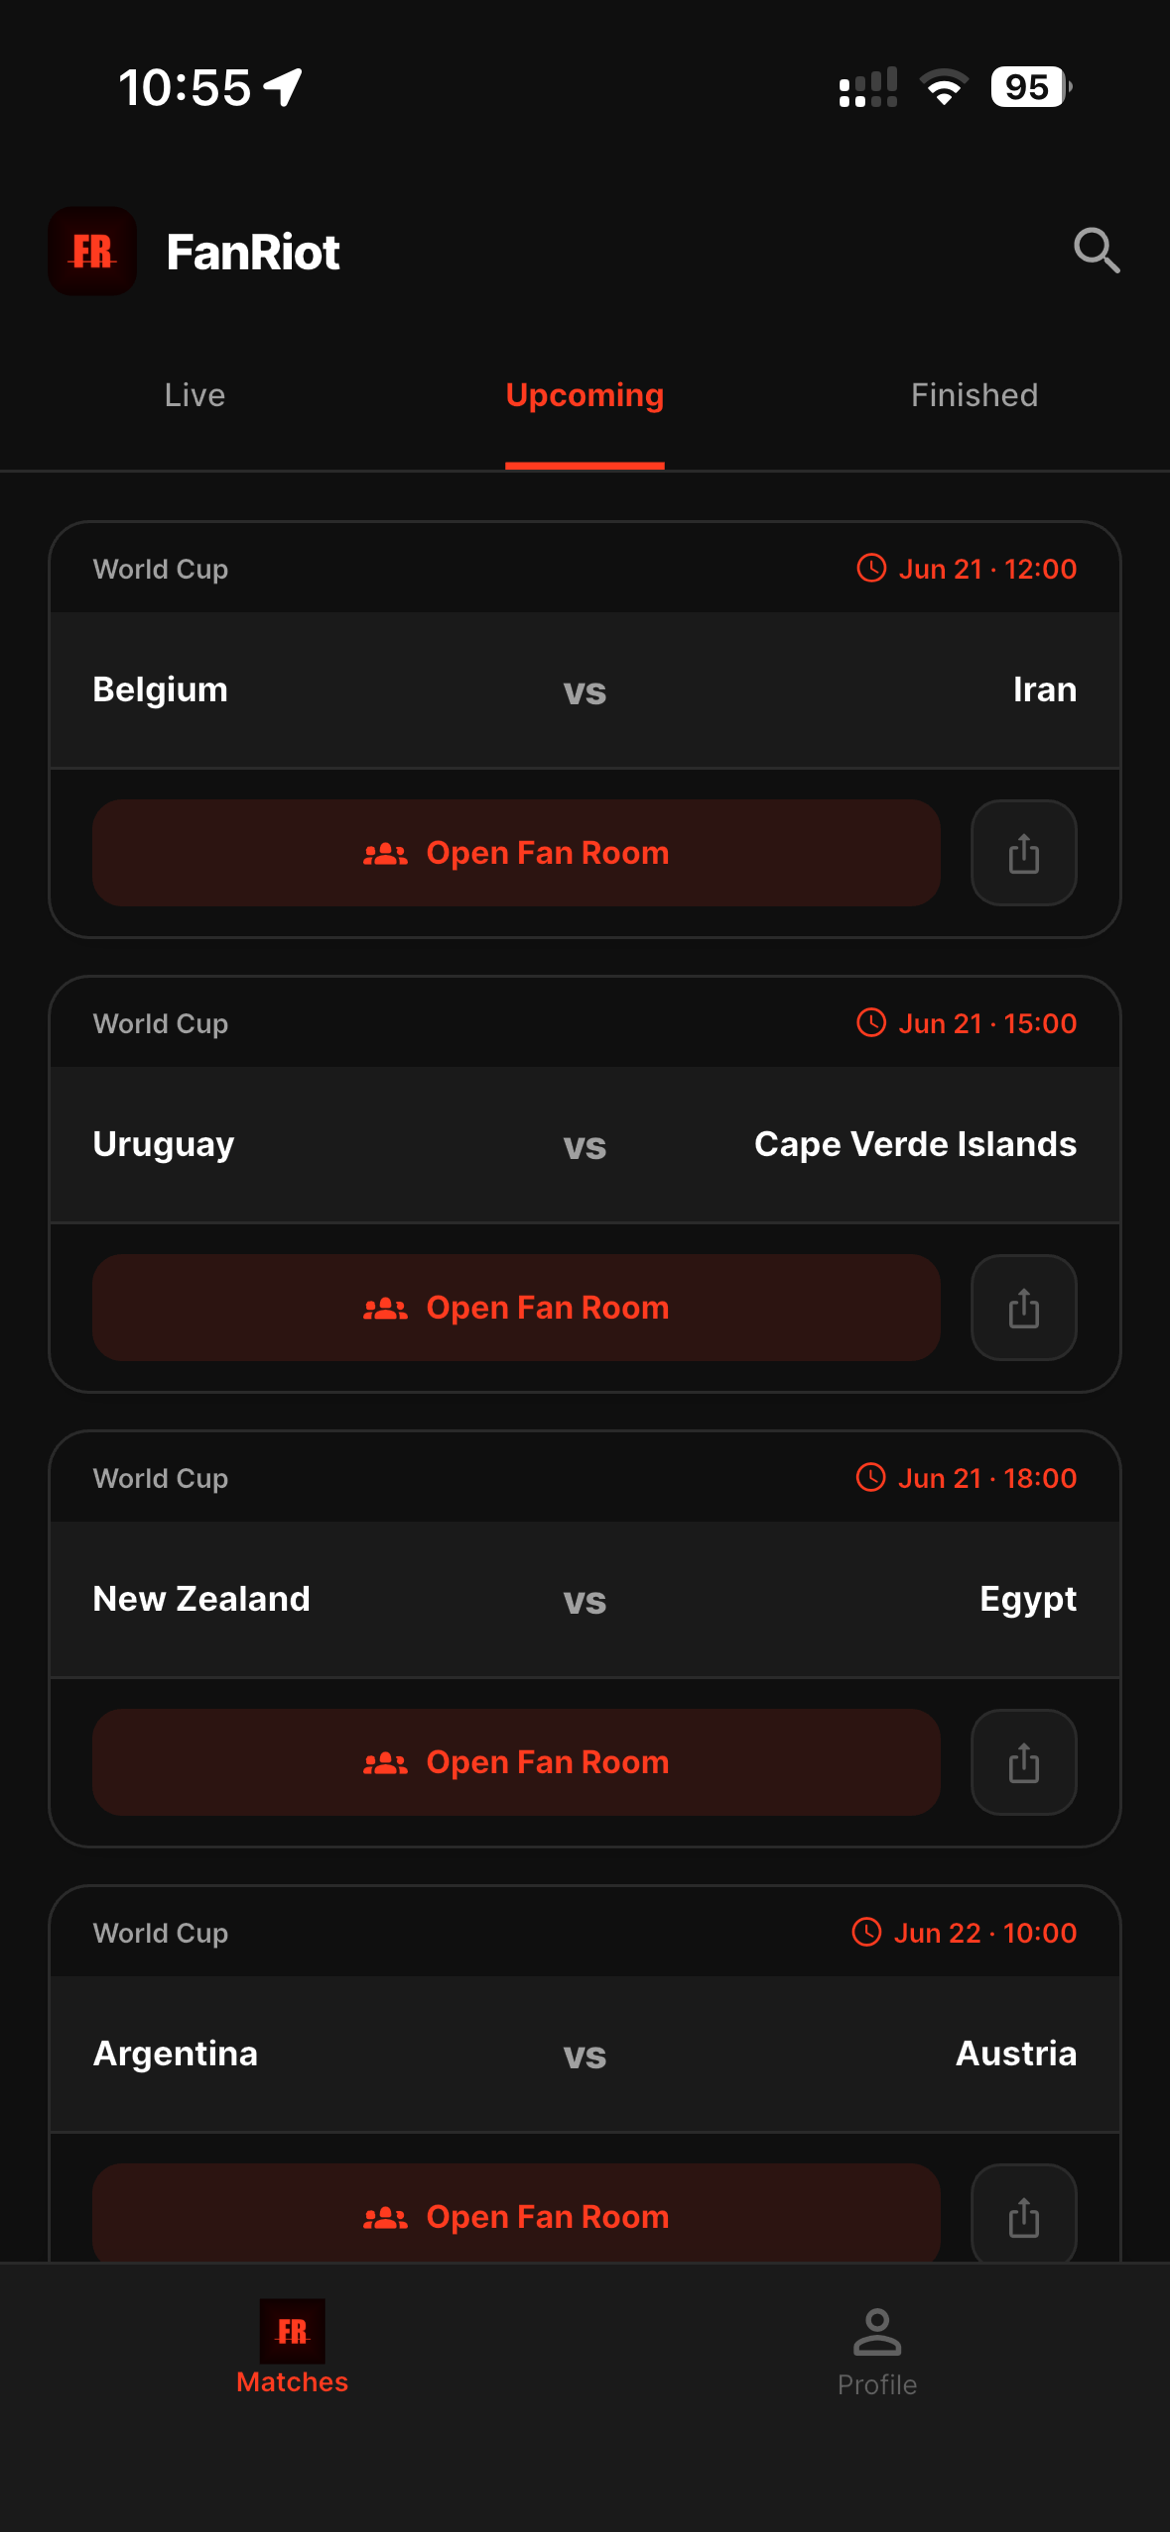Tap the FanRiot logo icon in header
The image size is (1170, 2532).
coord(93,251)
